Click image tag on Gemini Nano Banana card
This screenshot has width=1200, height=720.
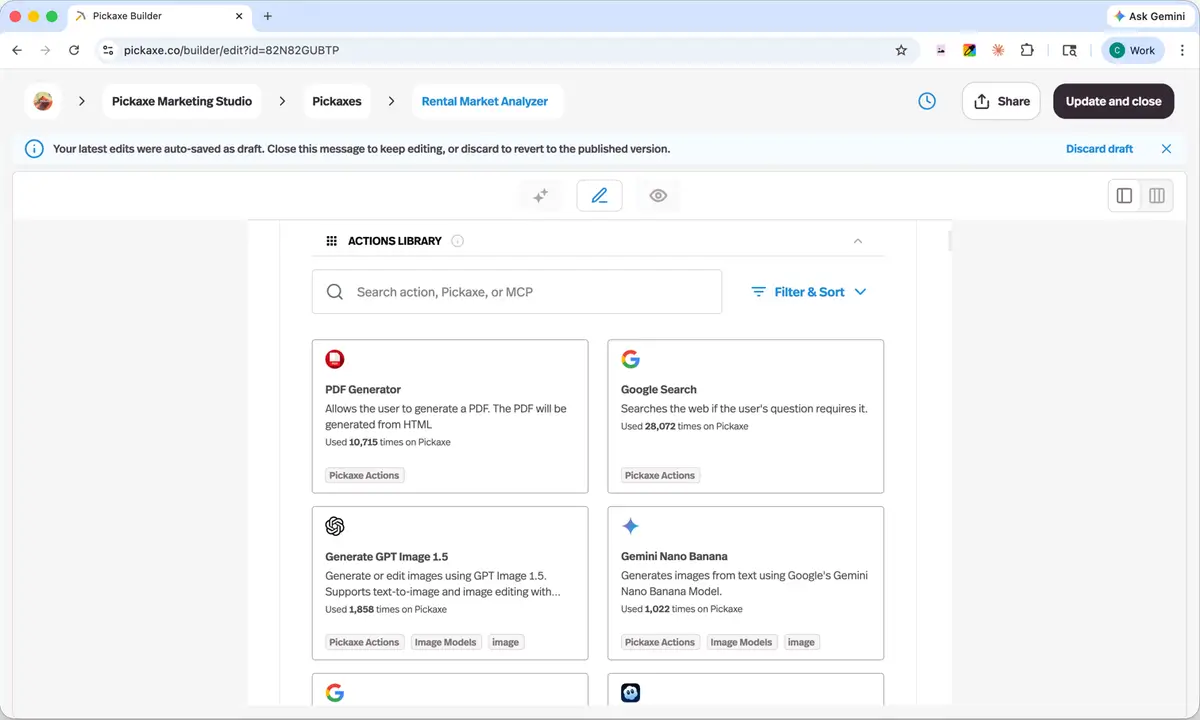click(801, 642)
